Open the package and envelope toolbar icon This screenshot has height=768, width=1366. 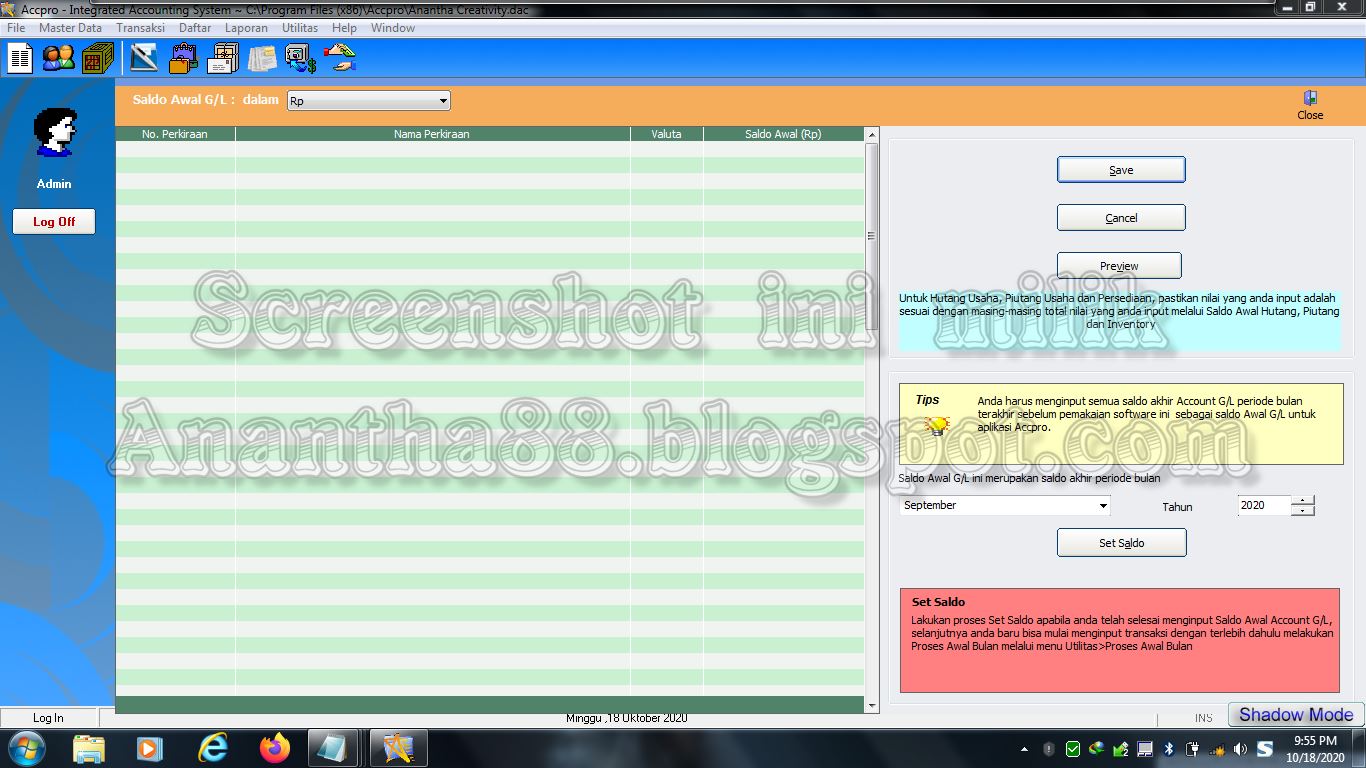coord(223,59)
